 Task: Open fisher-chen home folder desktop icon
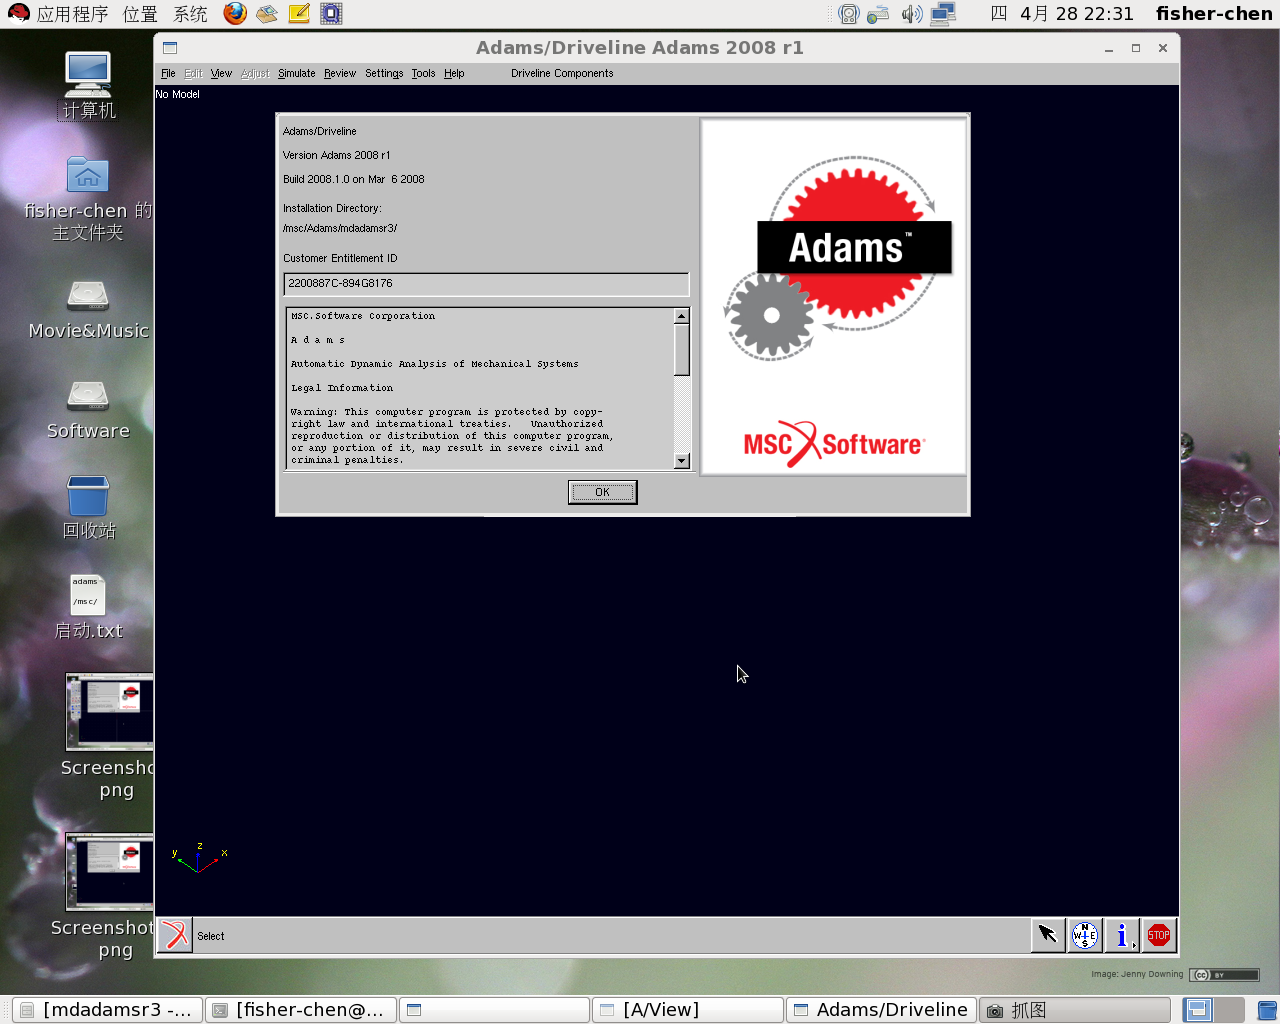(88, 198)
